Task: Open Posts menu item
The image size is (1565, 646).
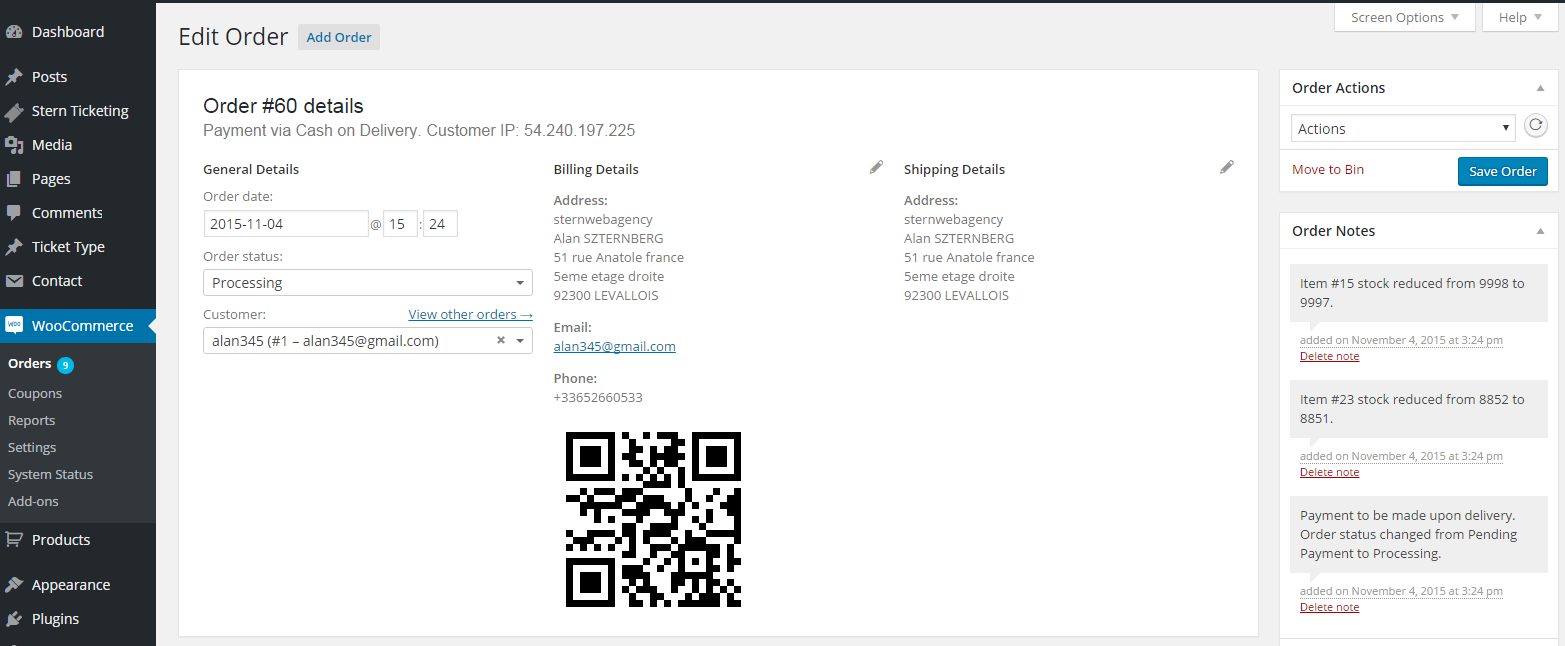Action: pyautogui.click(x=78, y=77)
